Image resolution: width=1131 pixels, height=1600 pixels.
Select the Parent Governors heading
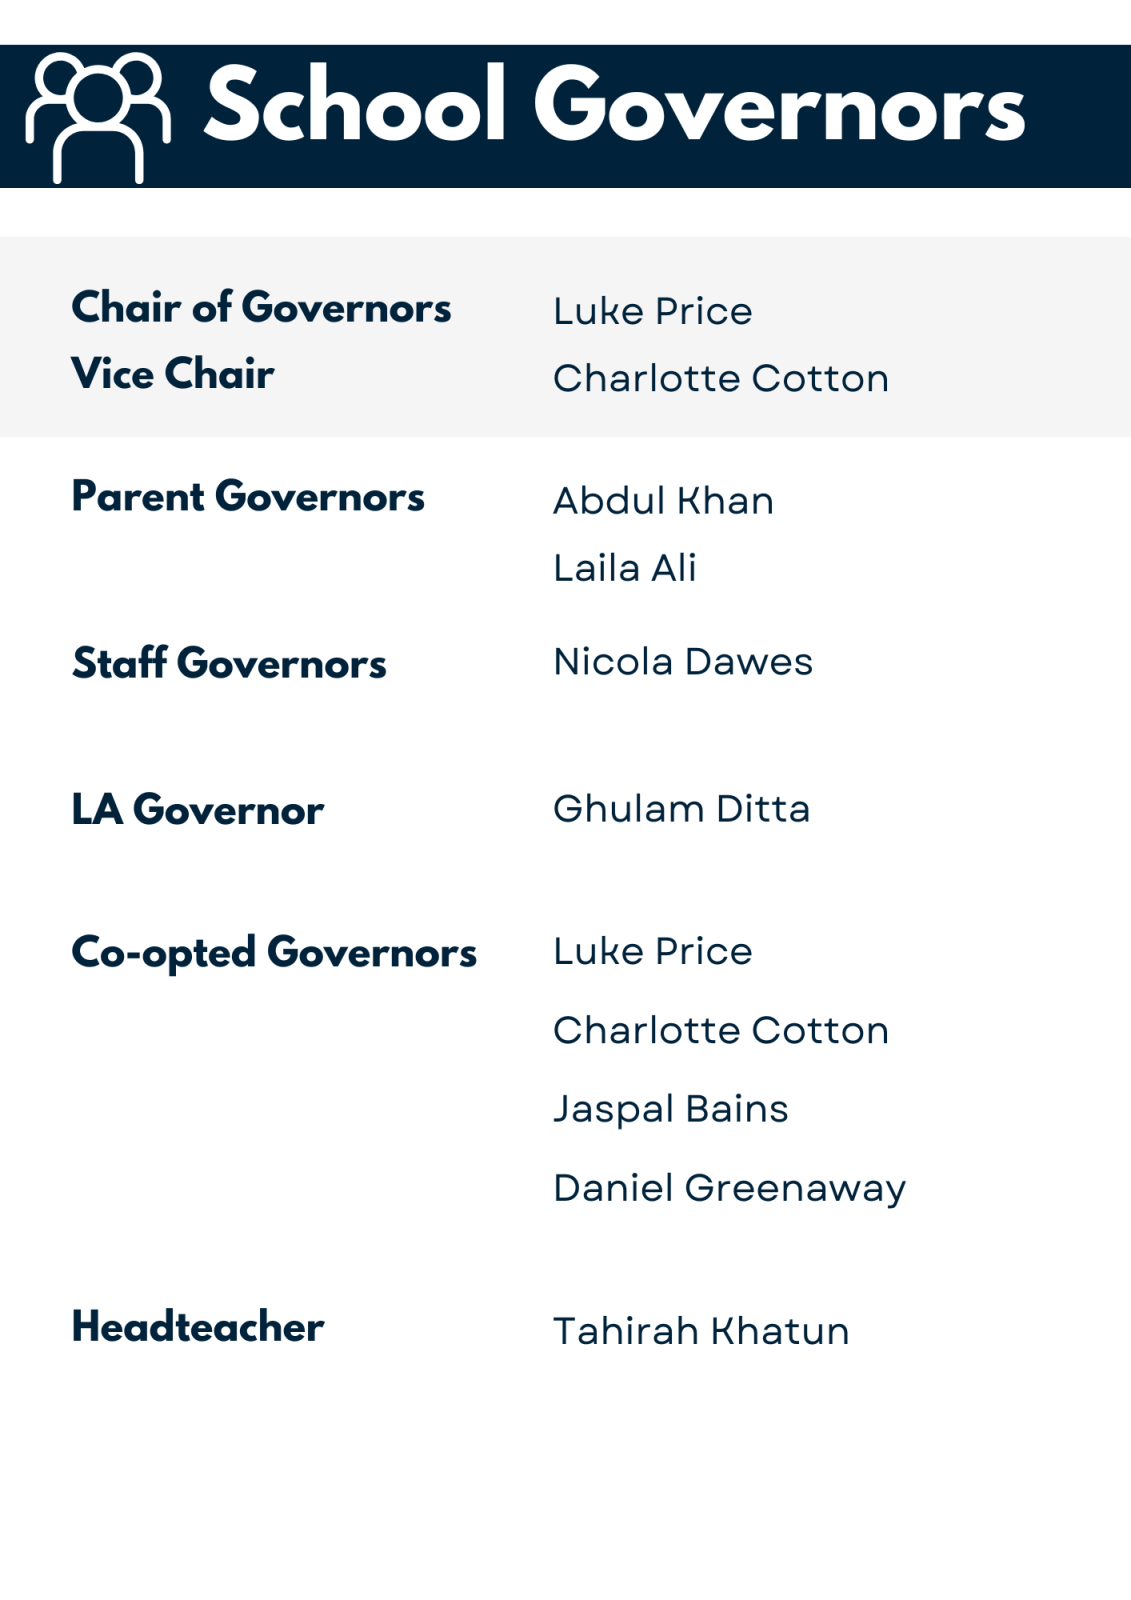point(248,497)
